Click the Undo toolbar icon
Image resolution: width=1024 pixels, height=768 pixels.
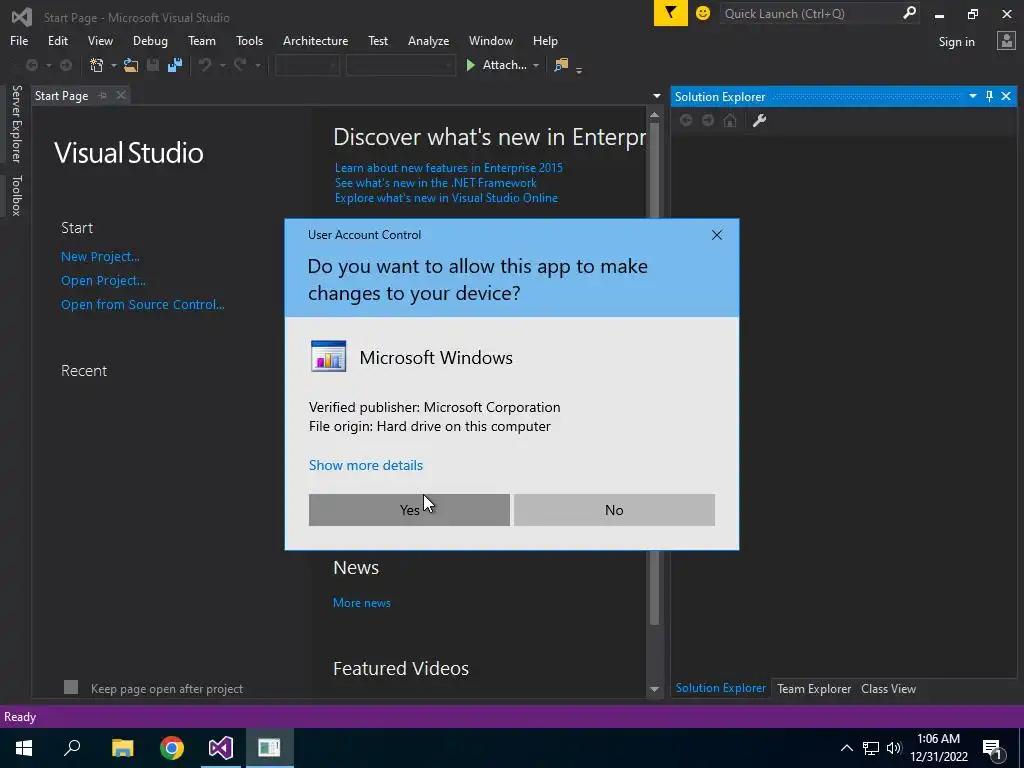click(x=205, y=65)
